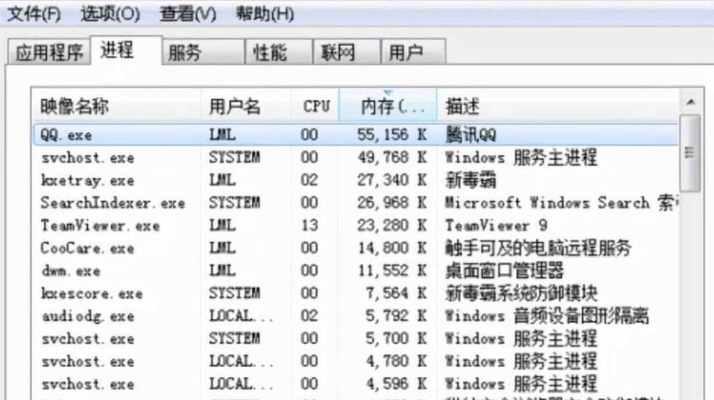The height and width of the screenshot is (400, 714).
Task: Sort by 用户名 column header
Action: (x=246, y=106)
